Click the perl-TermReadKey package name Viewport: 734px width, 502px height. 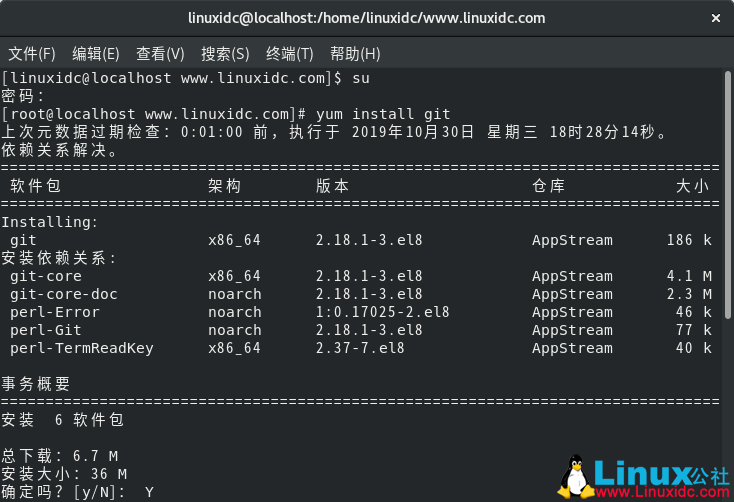click(82, 348)
